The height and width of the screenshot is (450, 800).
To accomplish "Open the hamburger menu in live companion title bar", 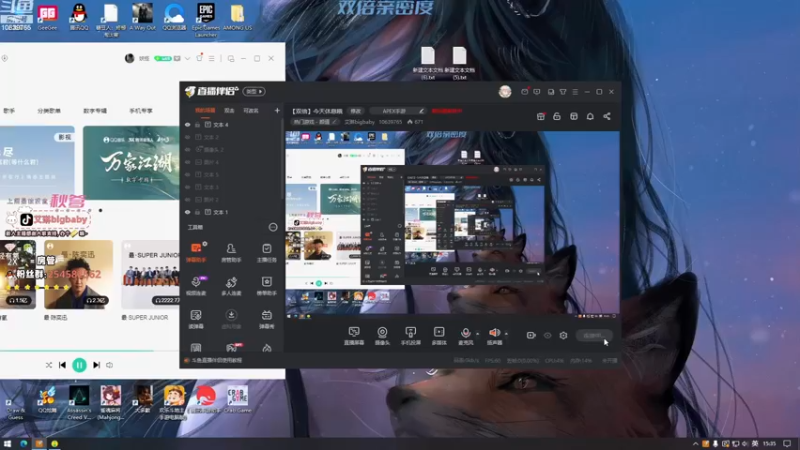I will pos(575,92).
